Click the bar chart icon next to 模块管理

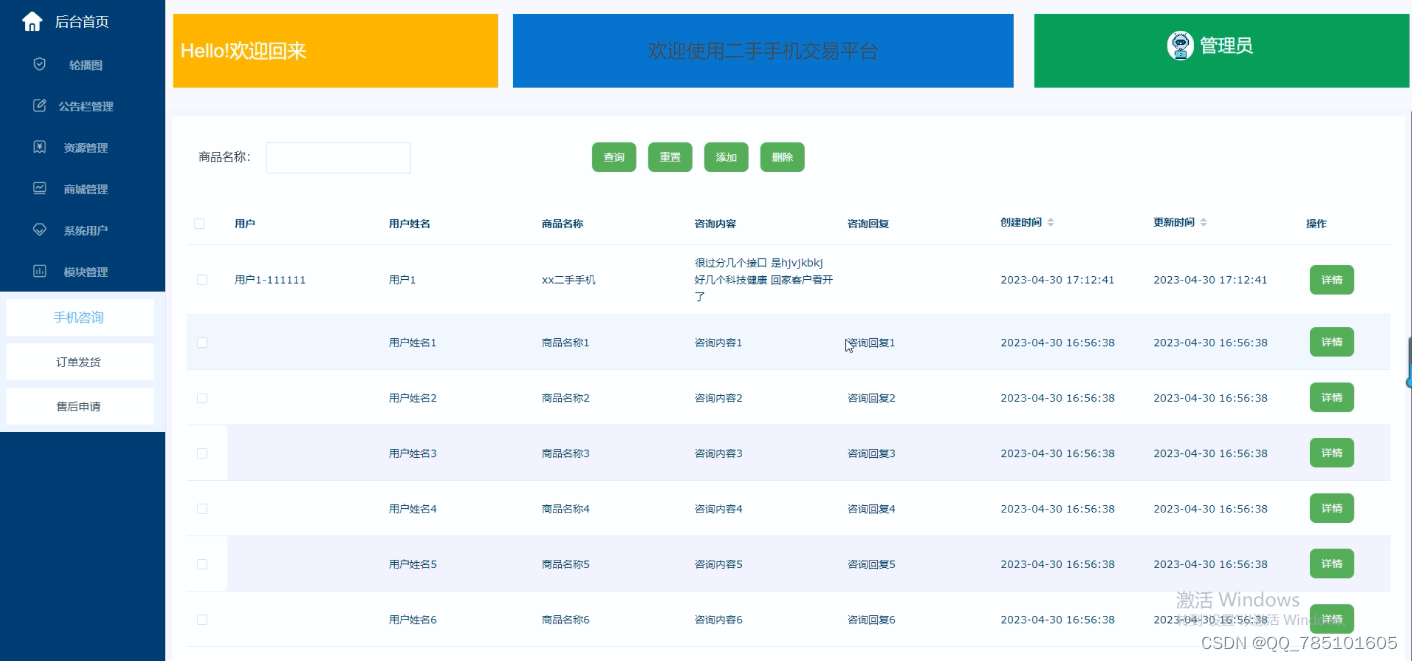[40, 271]
